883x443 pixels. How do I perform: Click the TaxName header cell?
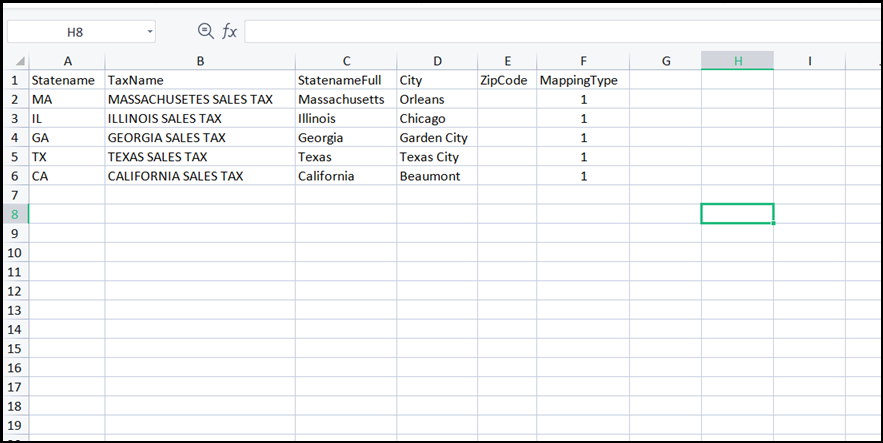tap(200, 80)
